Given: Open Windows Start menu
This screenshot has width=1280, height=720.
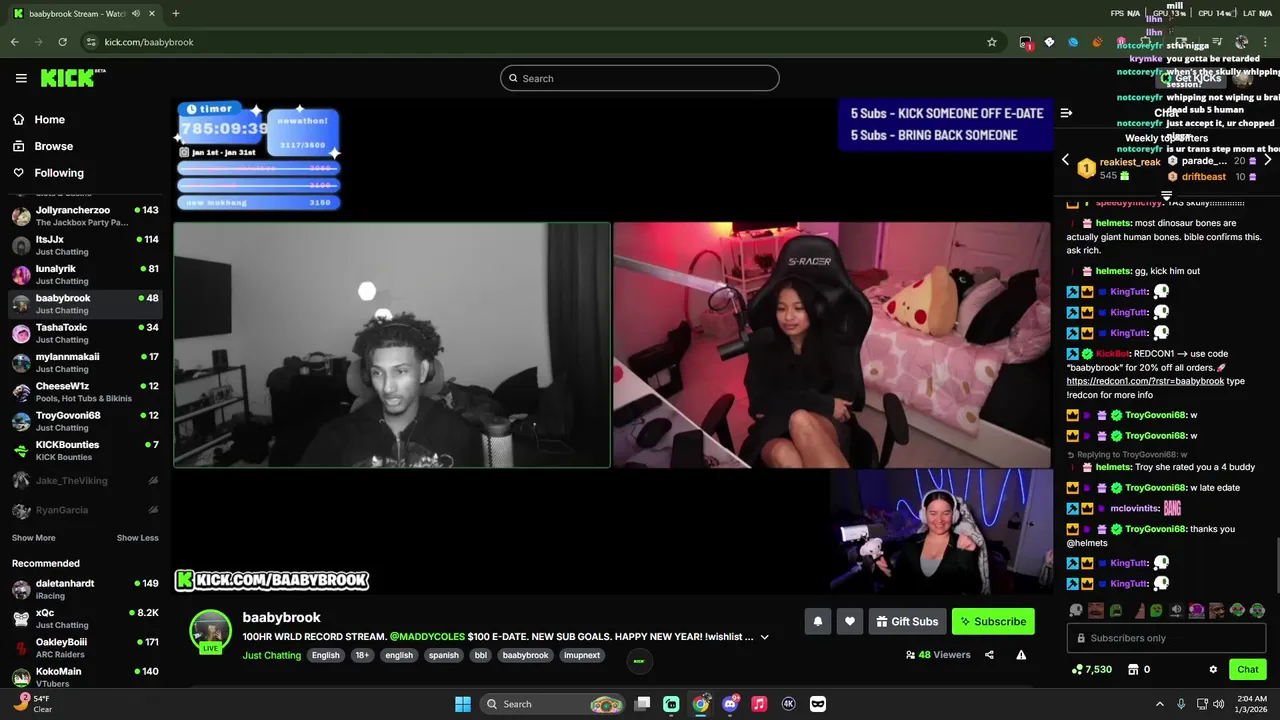Looking at the screenshot, I should click(x=463, y=704).
